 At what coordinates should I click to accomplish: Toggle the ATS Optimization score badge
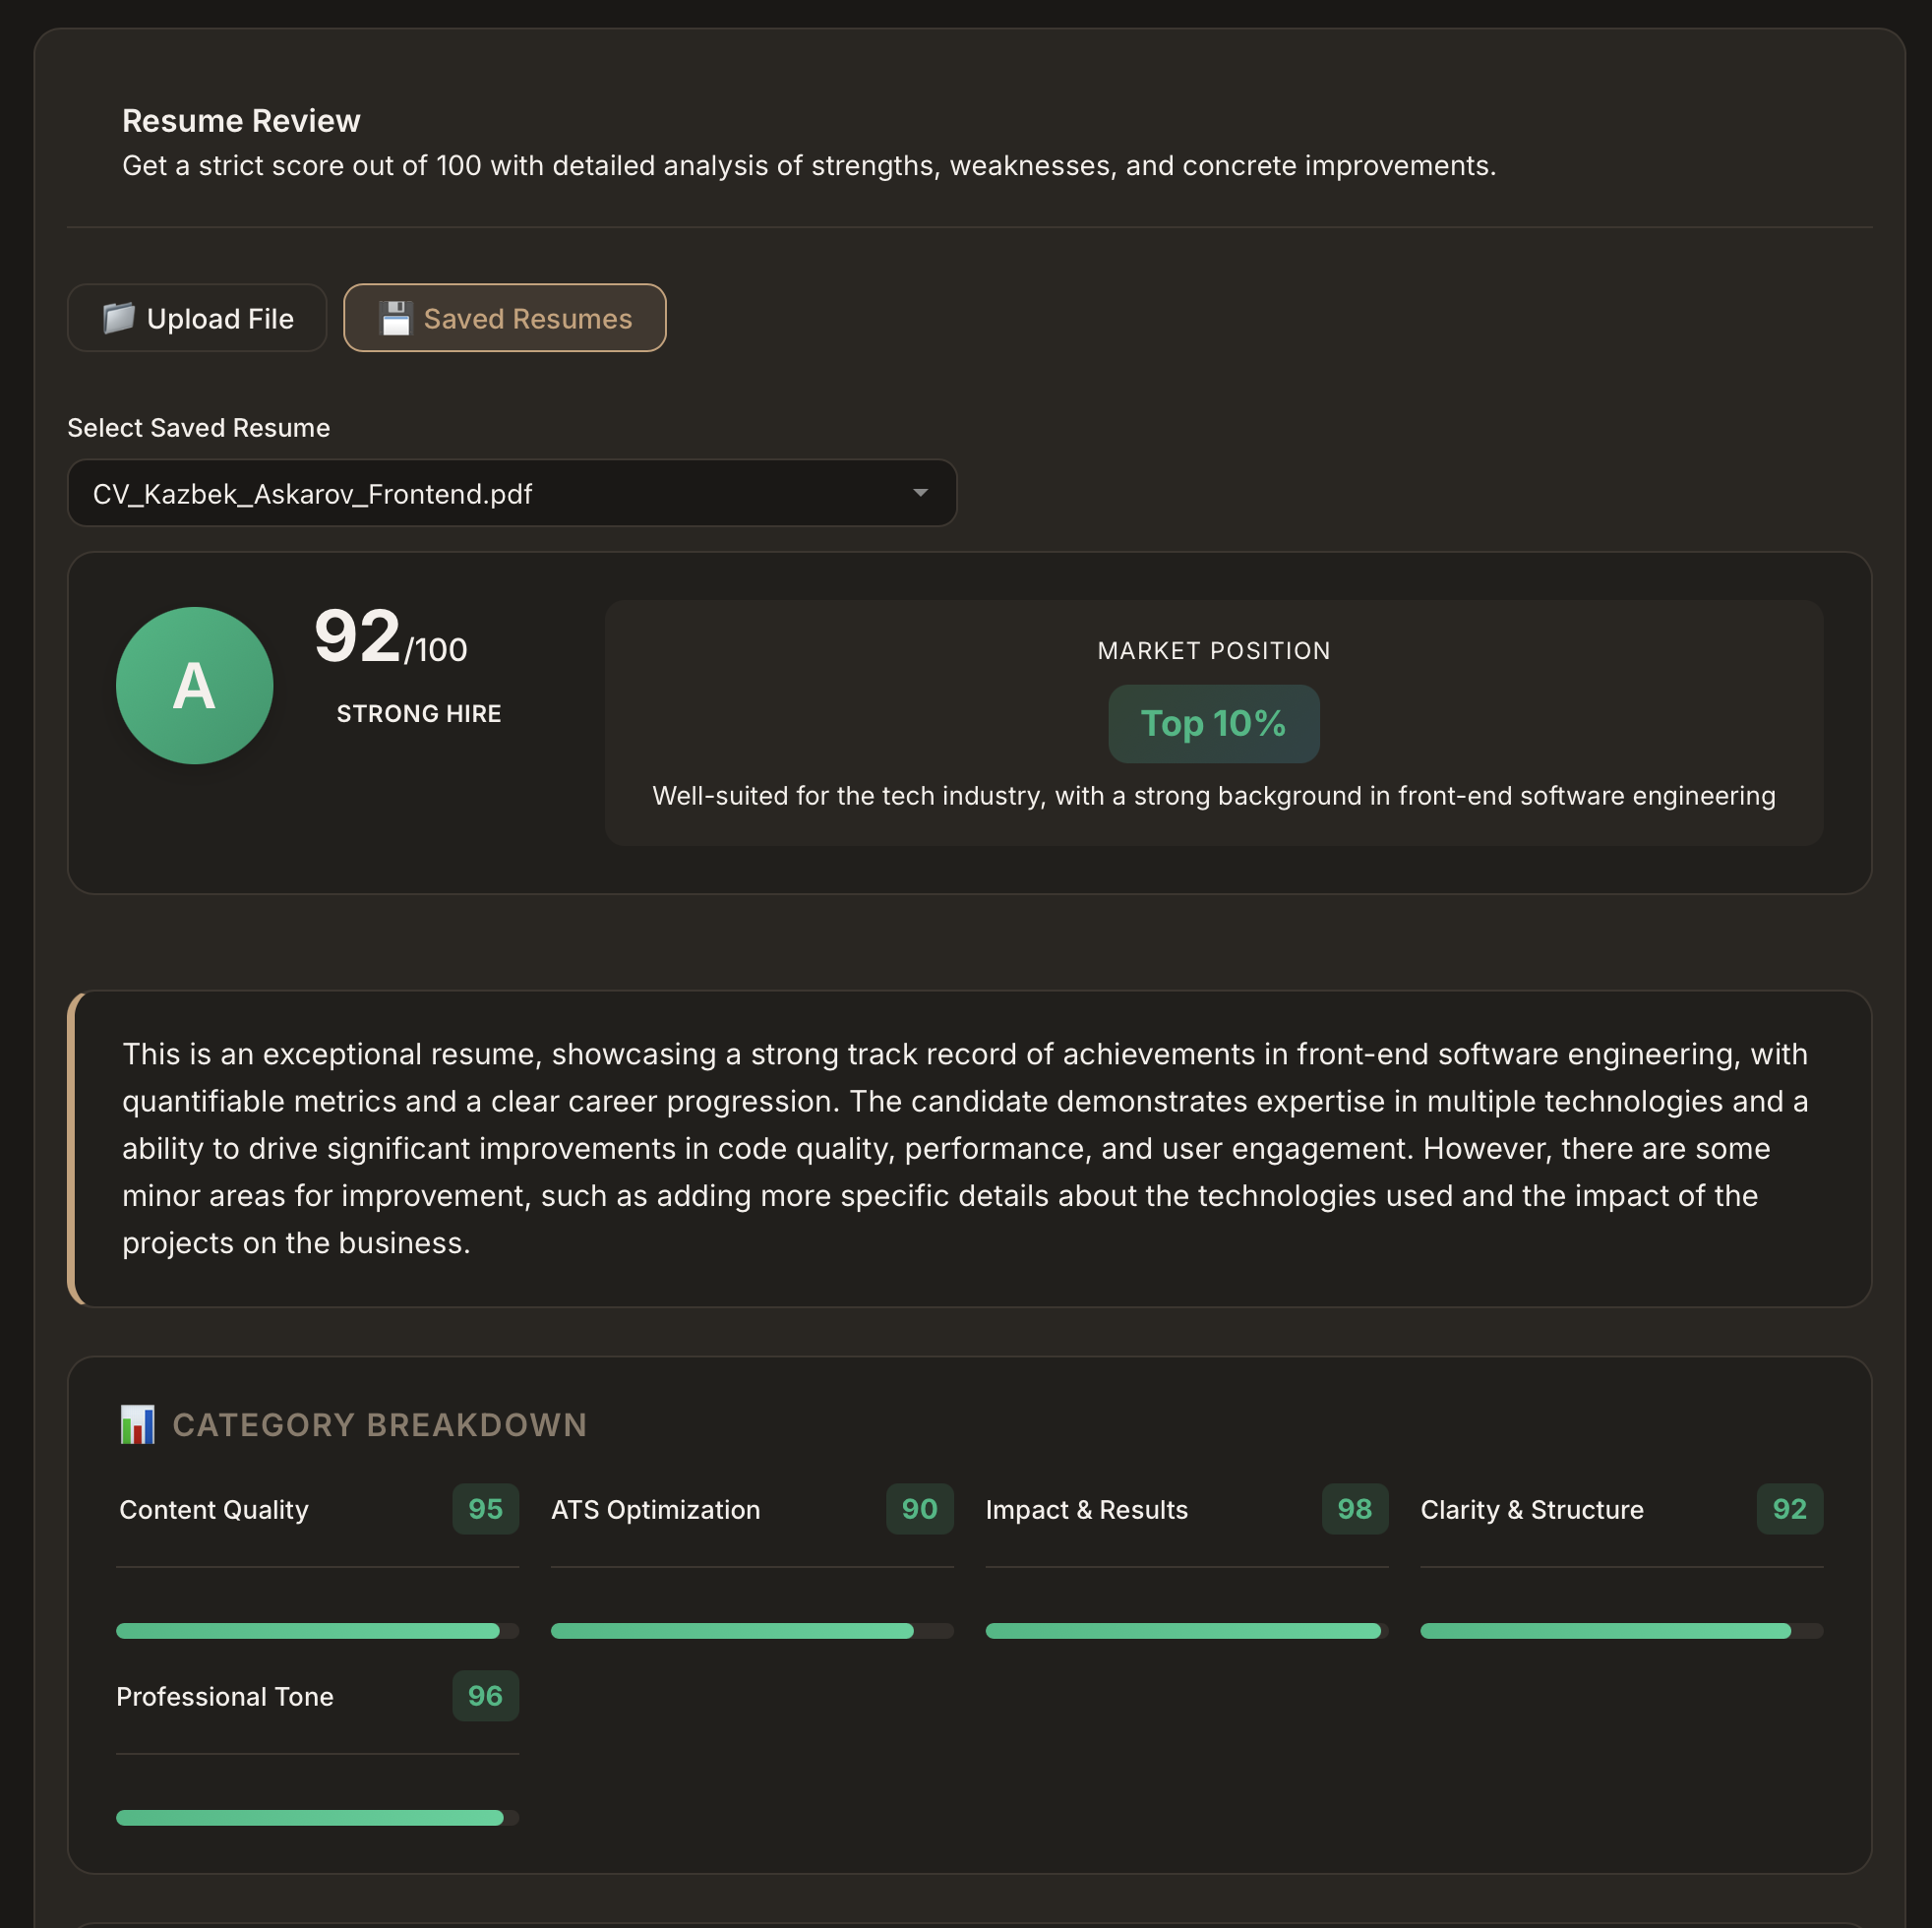[x=919, y=1510]
